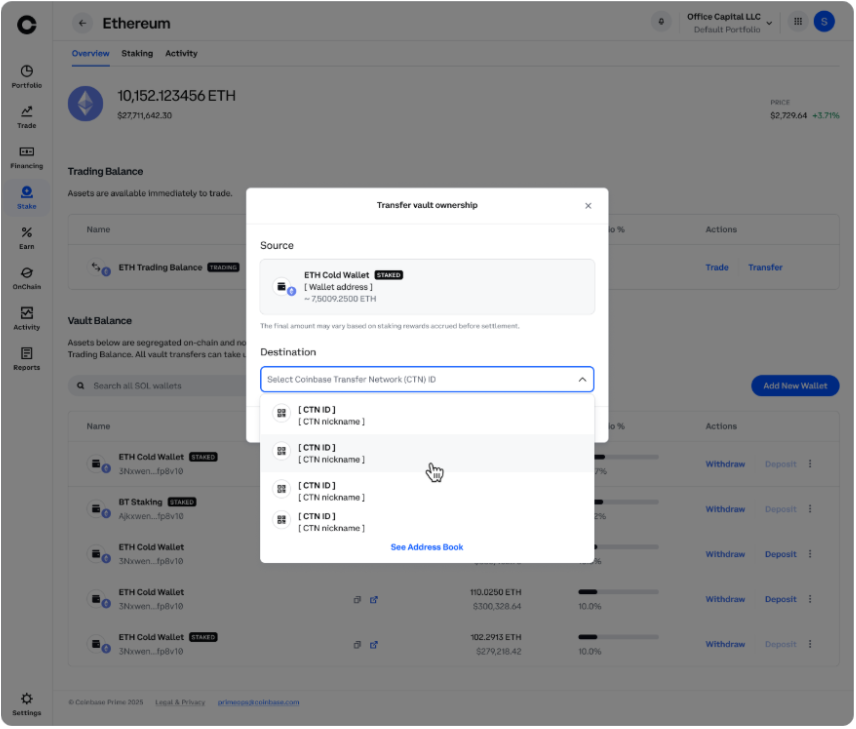
Task: Select the first CTN ID option
Action: pyautogui.click(x=427, y=416)
